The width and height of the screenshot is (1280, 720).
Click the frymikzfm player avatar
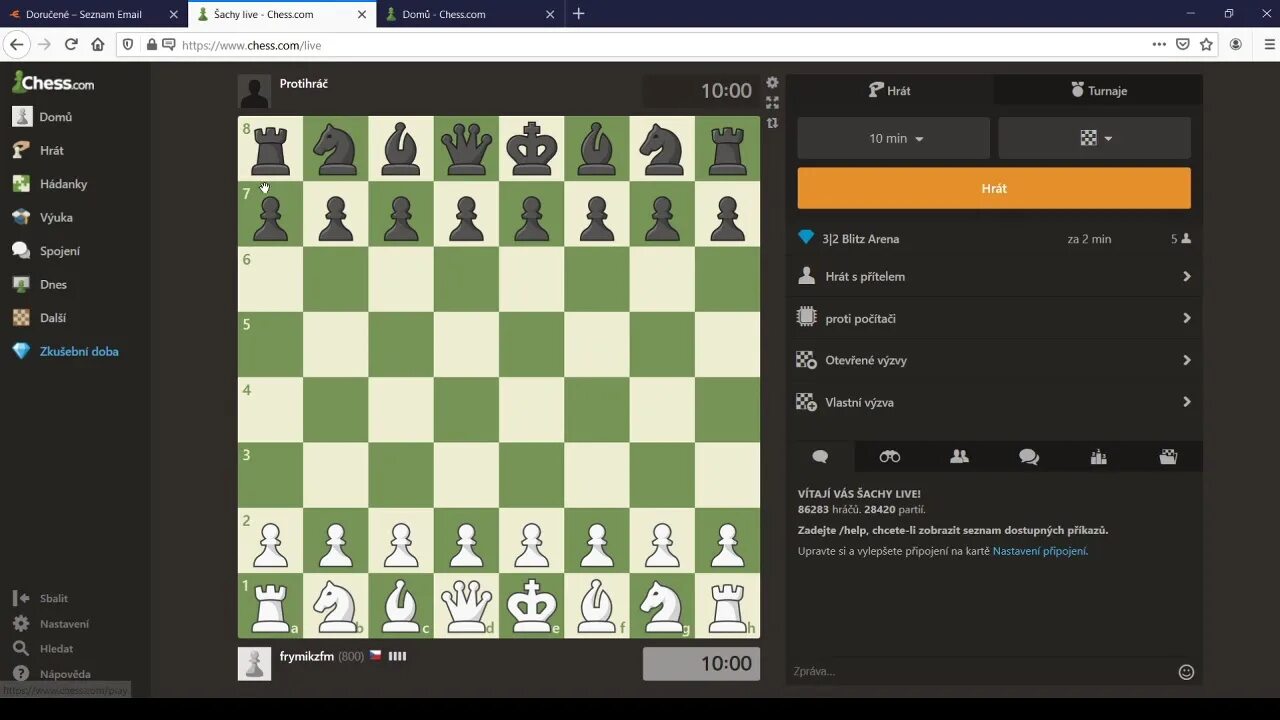(254, 664)
